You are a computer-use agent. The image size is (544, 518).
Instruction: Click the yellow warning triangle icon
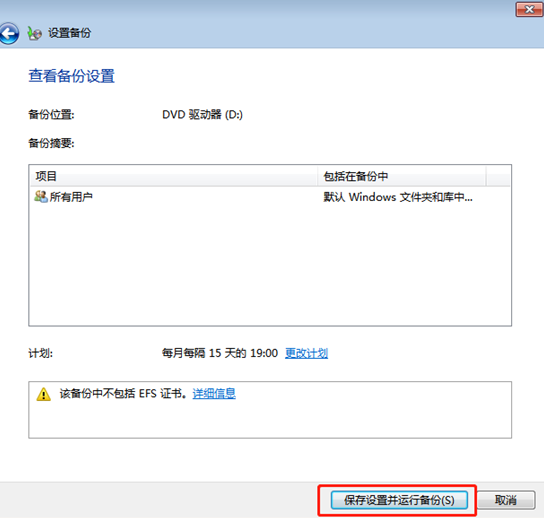pos(43,394)
